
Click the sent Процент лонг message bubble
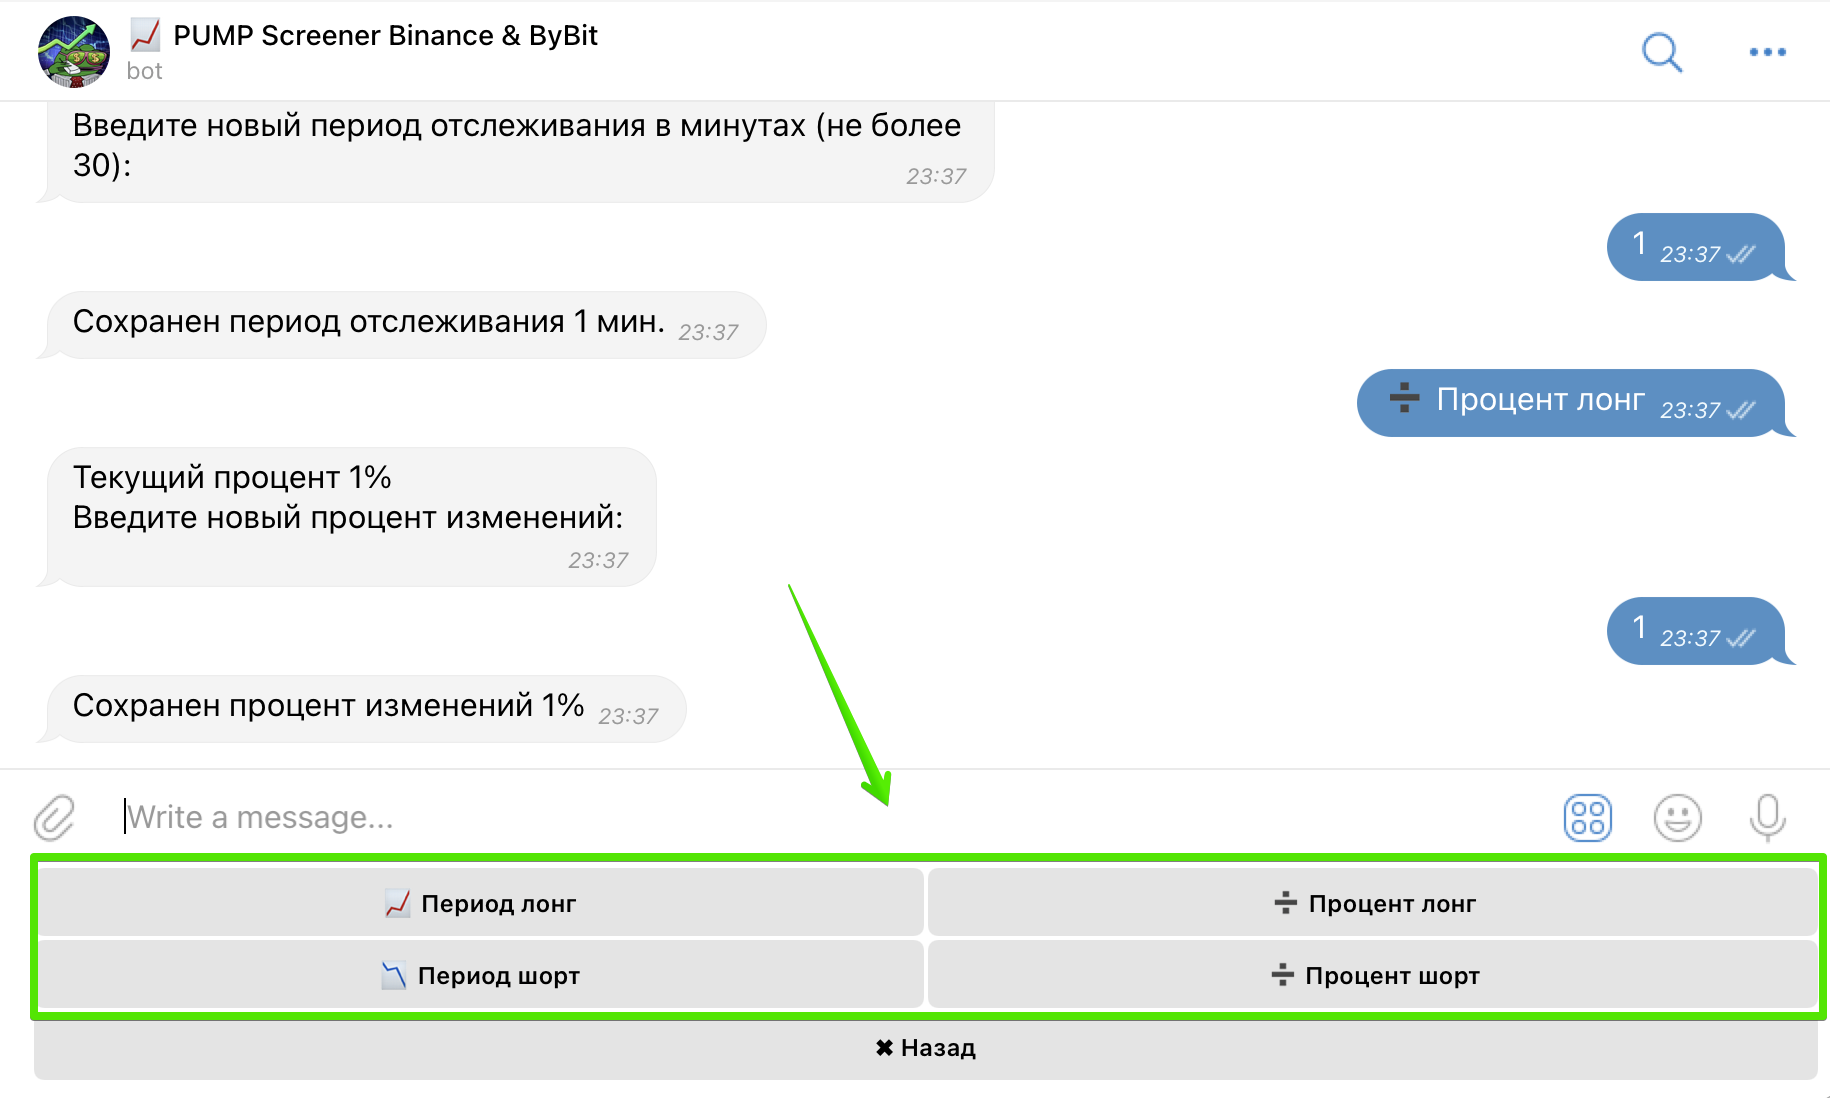1569,402
